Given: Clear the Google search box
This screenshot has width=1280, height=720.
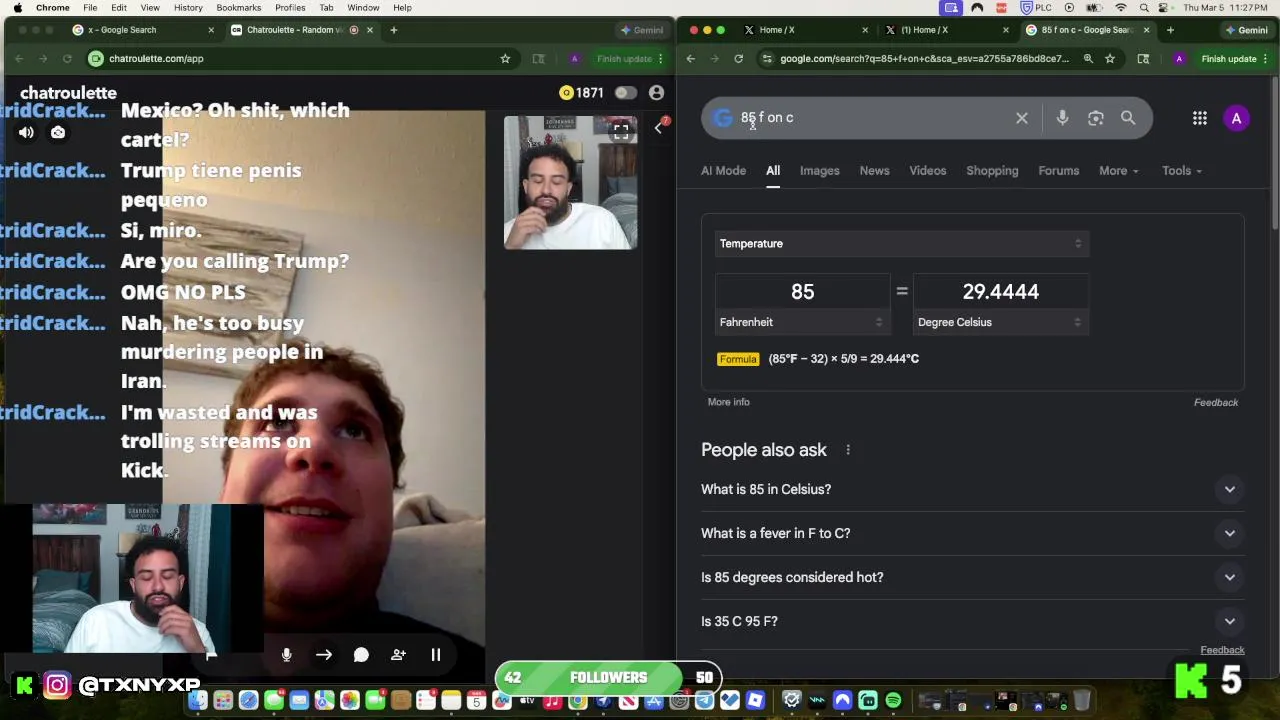Looking at the screenshot, I should pyautogui.click(x=1022, y=118).
